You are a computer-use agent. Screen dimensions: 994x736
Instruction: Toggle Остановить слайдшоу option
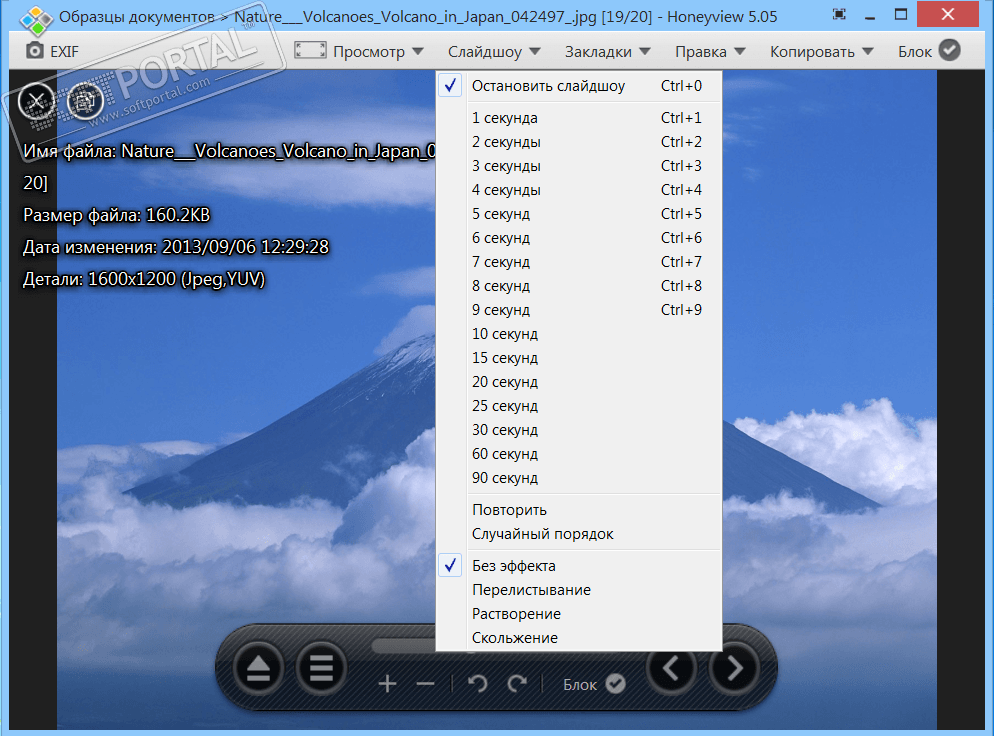(x=579, y=86)
